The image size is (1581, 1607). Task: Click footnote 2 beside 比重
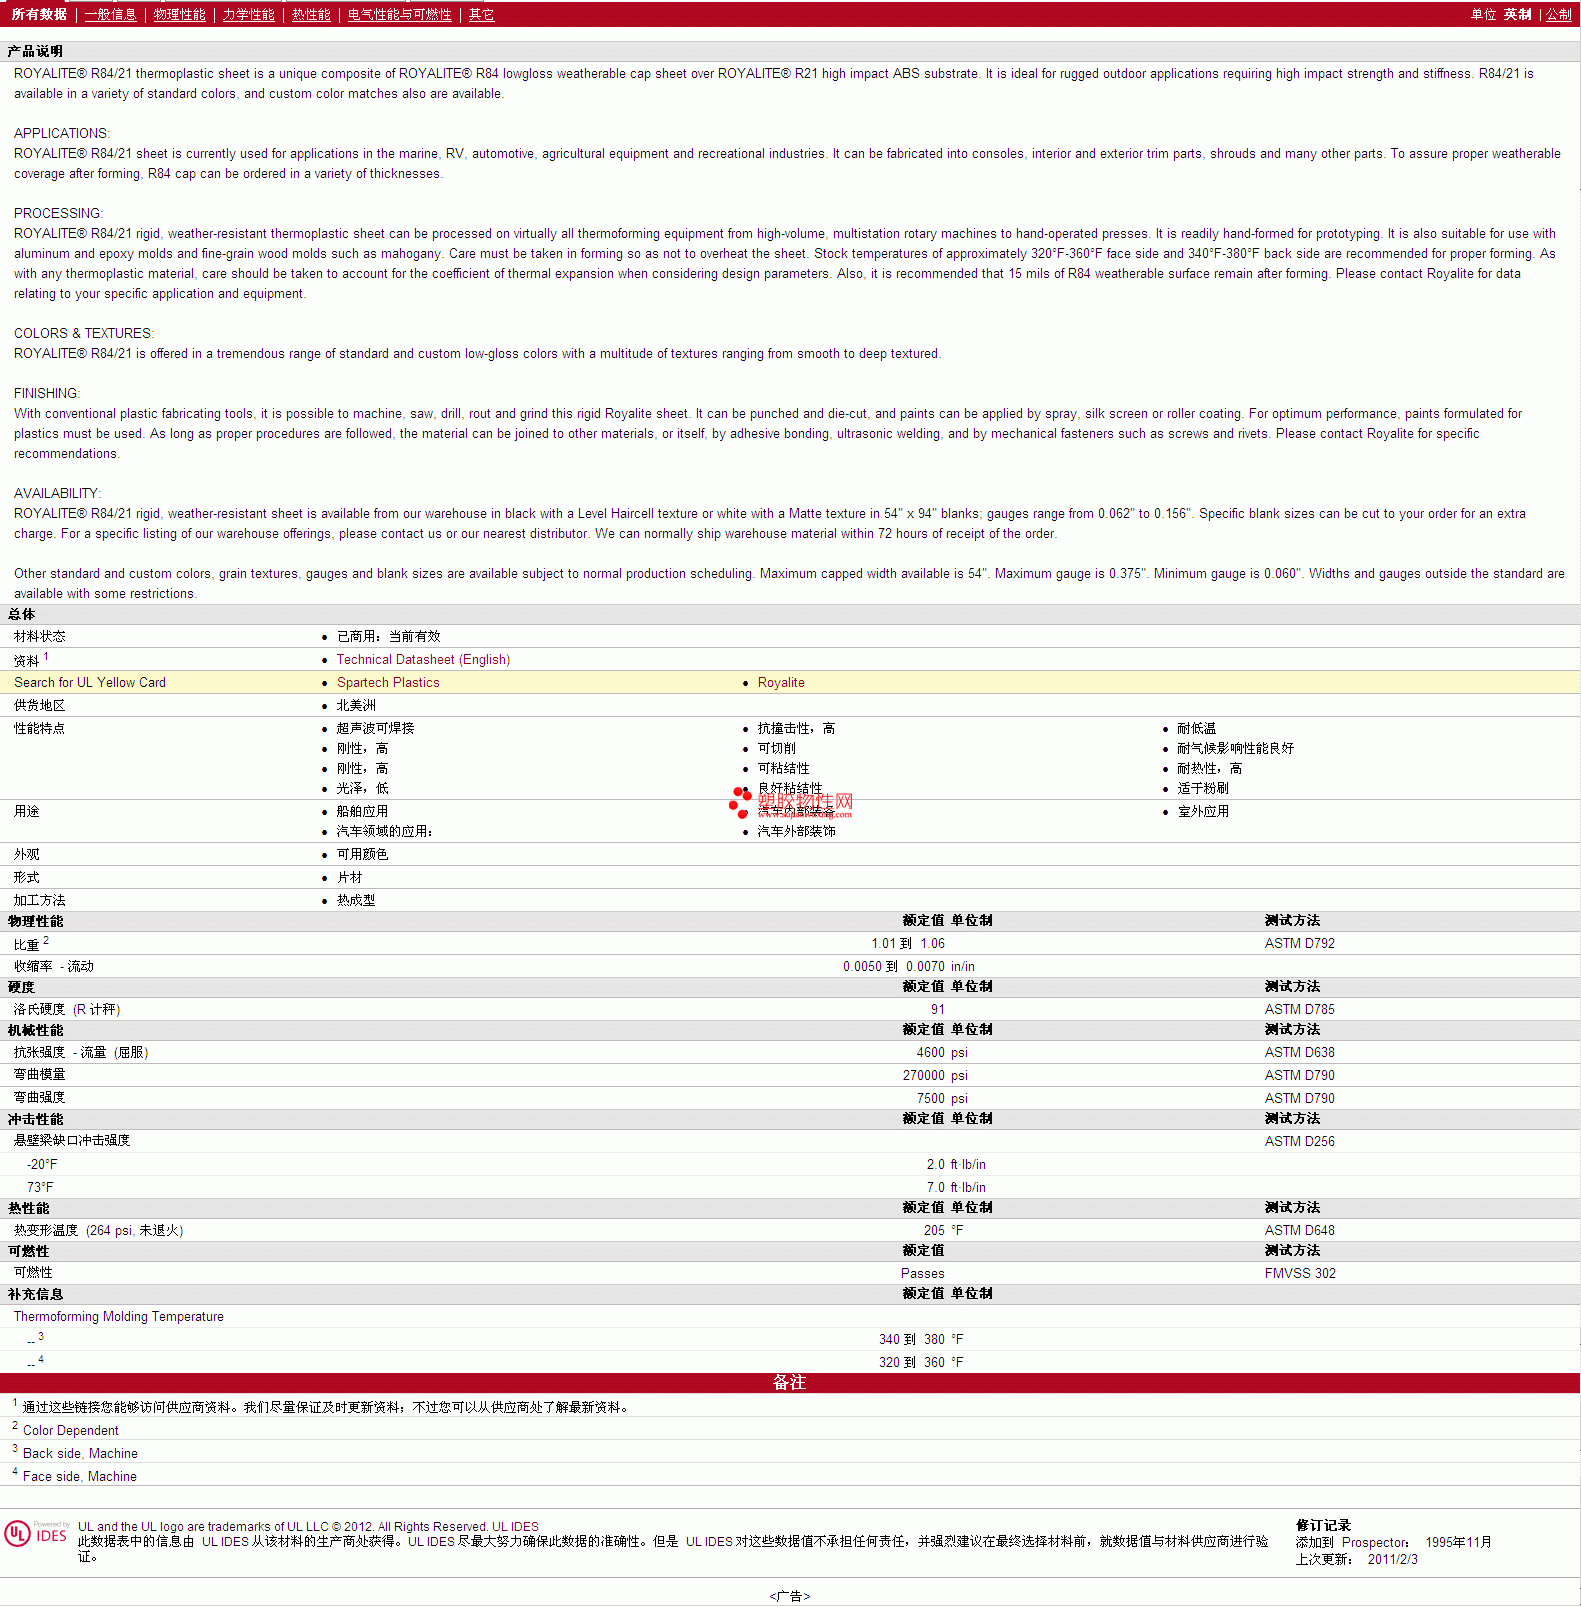click(46, 940)
